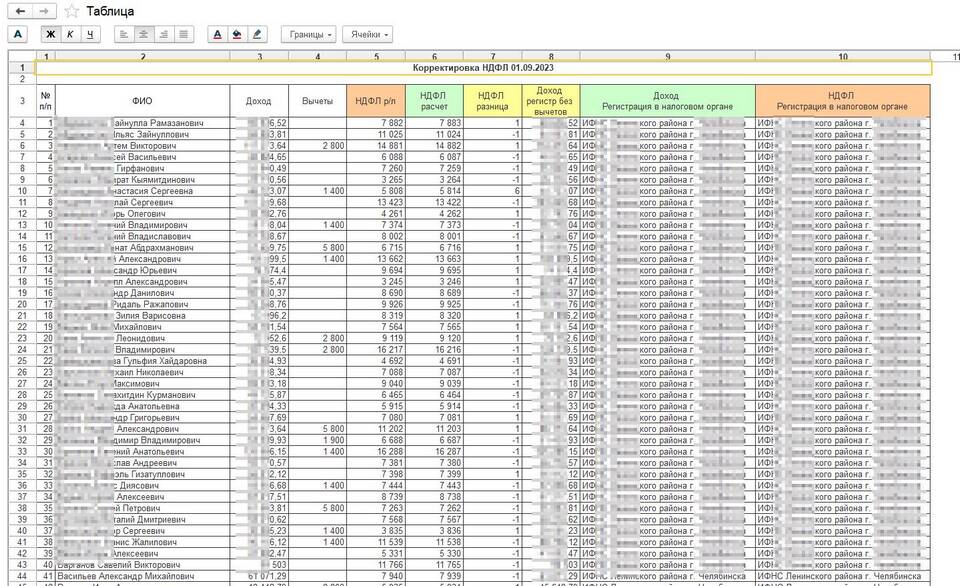Viewport: 960px width, 586px height.
Task: Toggle underline formatting (Ч)
Action: pos(90,34)
